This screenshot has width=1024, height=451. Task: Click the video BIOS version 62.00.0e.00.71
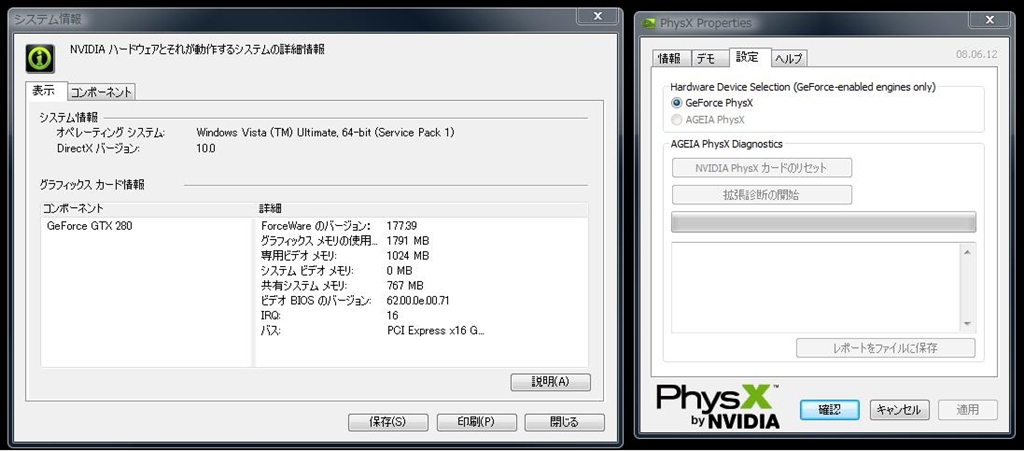tap(418, 301)
